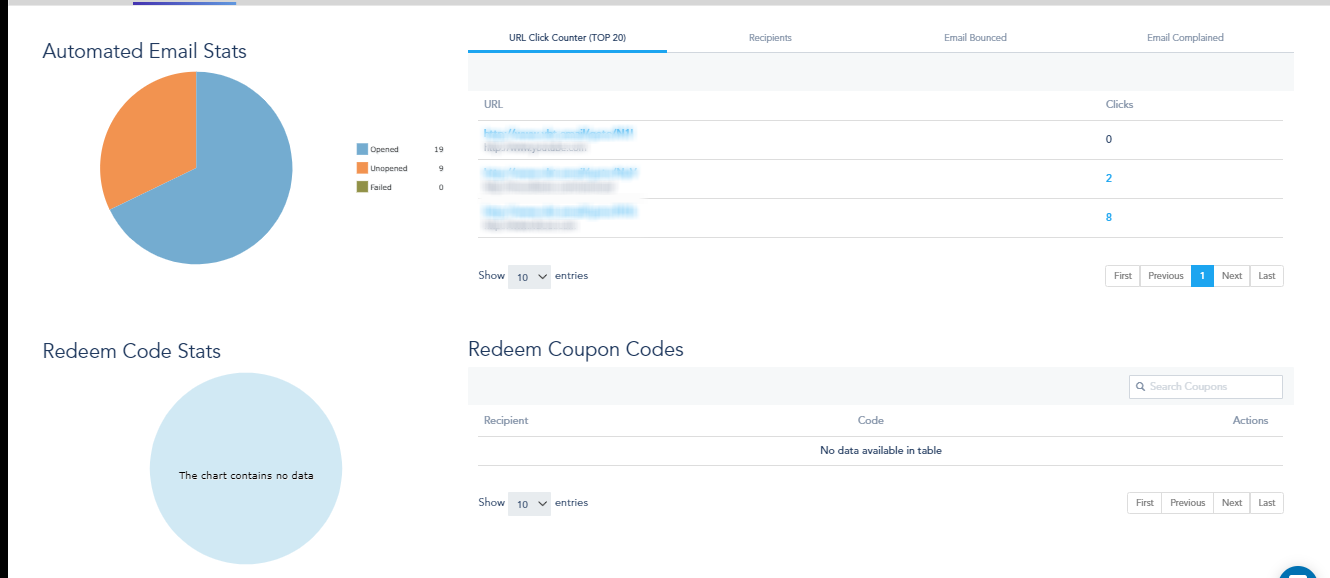The image size is (1330, 578).
Task: Switch to the Recipients tab
Action: 770,38
